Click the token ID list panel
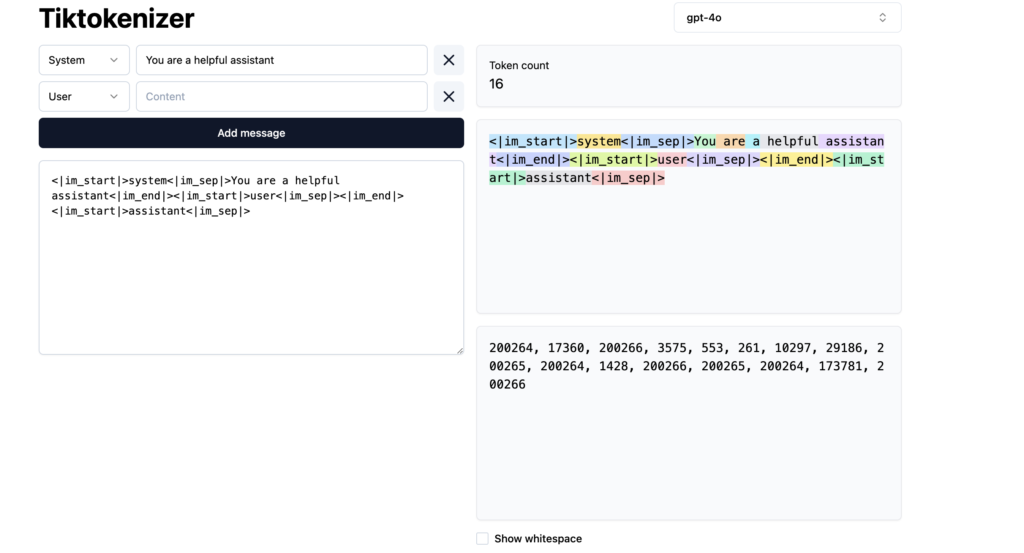 click(x=689, y=423)
